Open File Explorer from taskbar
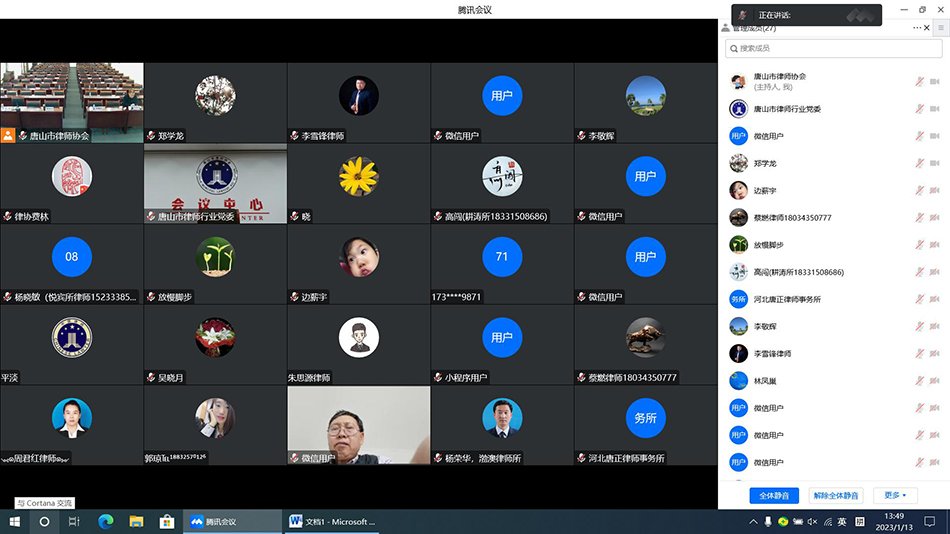950x534 pixels. click(x=136, y=521)
